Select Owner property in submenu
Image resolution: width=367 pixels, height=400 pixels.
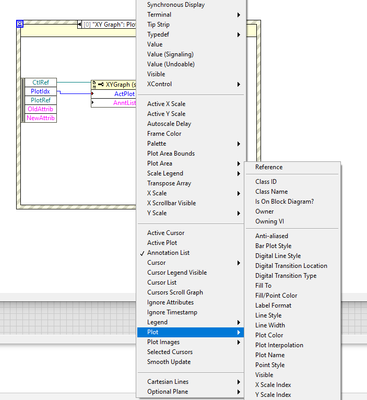tap(293, 212)
